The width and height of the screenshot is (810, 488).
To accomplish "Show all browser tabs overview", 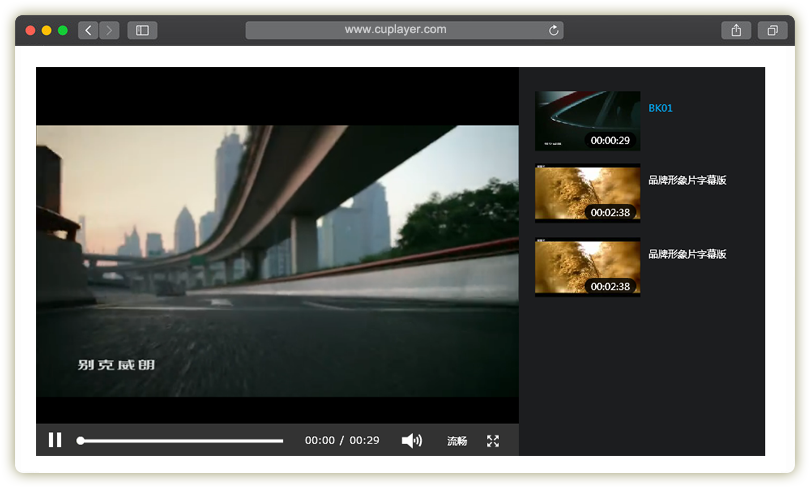I will click(772, 31).
